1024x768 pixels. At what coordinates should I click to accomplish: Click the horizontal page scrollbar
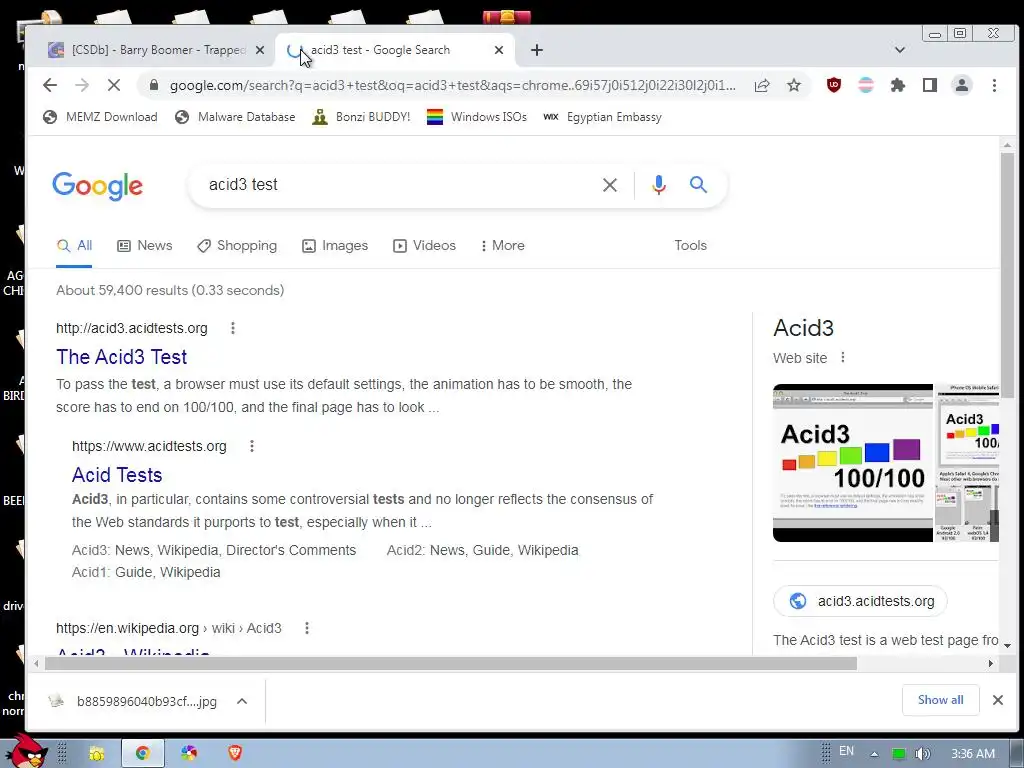[451, 664]
